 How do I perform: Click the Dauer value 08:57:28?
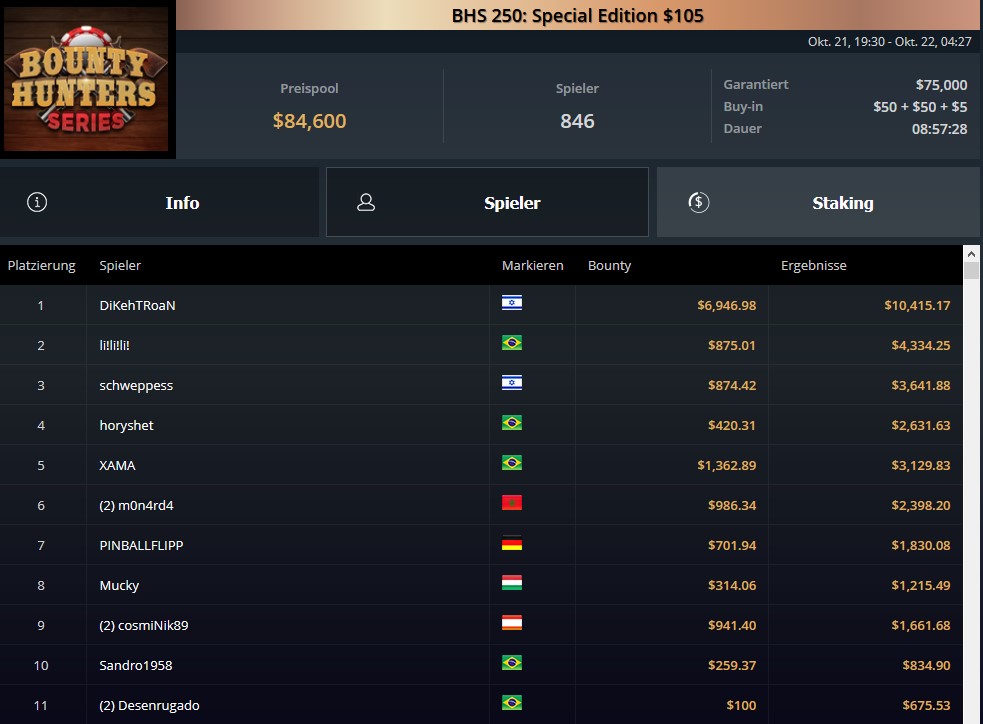tap(939, 129)
